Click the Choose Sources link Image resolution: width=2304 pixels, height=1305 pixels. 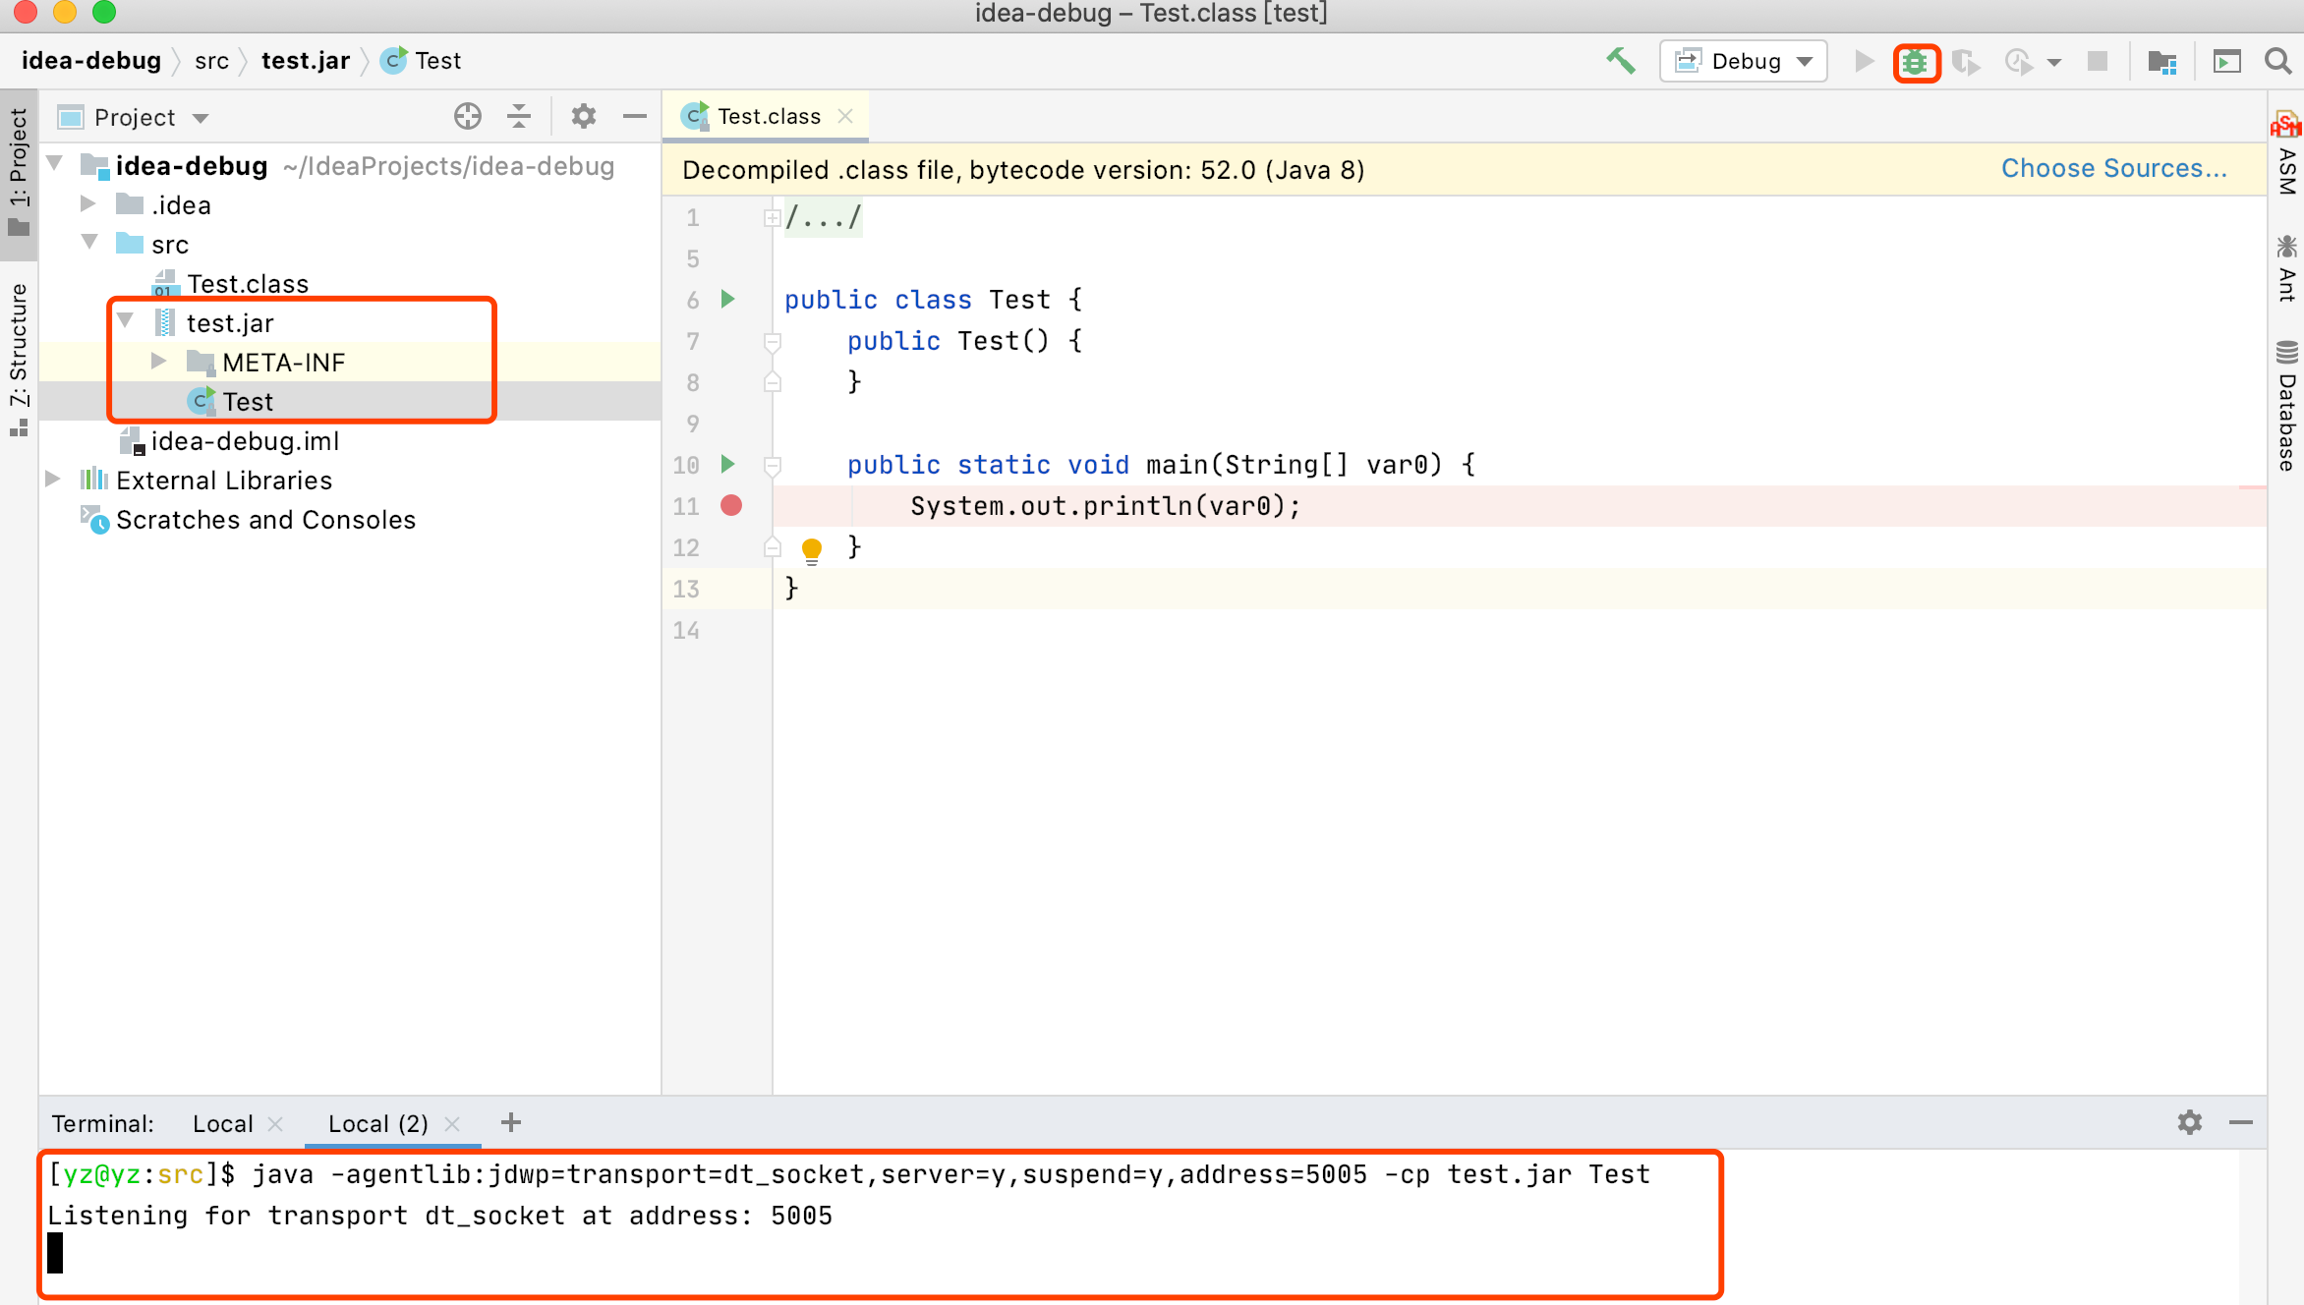pyautogui.click(x=2113, y=169)
